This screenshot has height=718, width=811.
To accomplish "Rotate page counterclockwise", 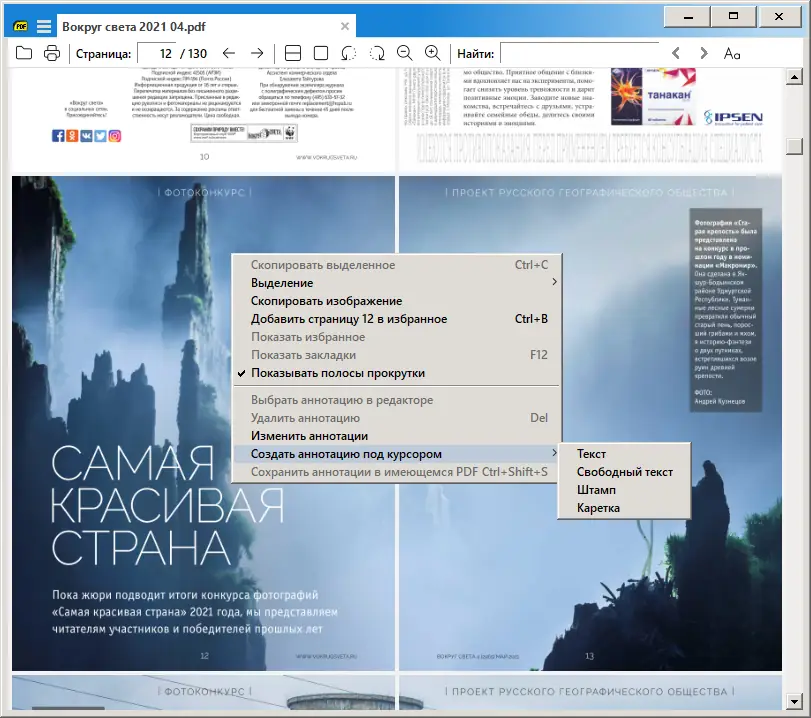I will [x=349, y=53].
